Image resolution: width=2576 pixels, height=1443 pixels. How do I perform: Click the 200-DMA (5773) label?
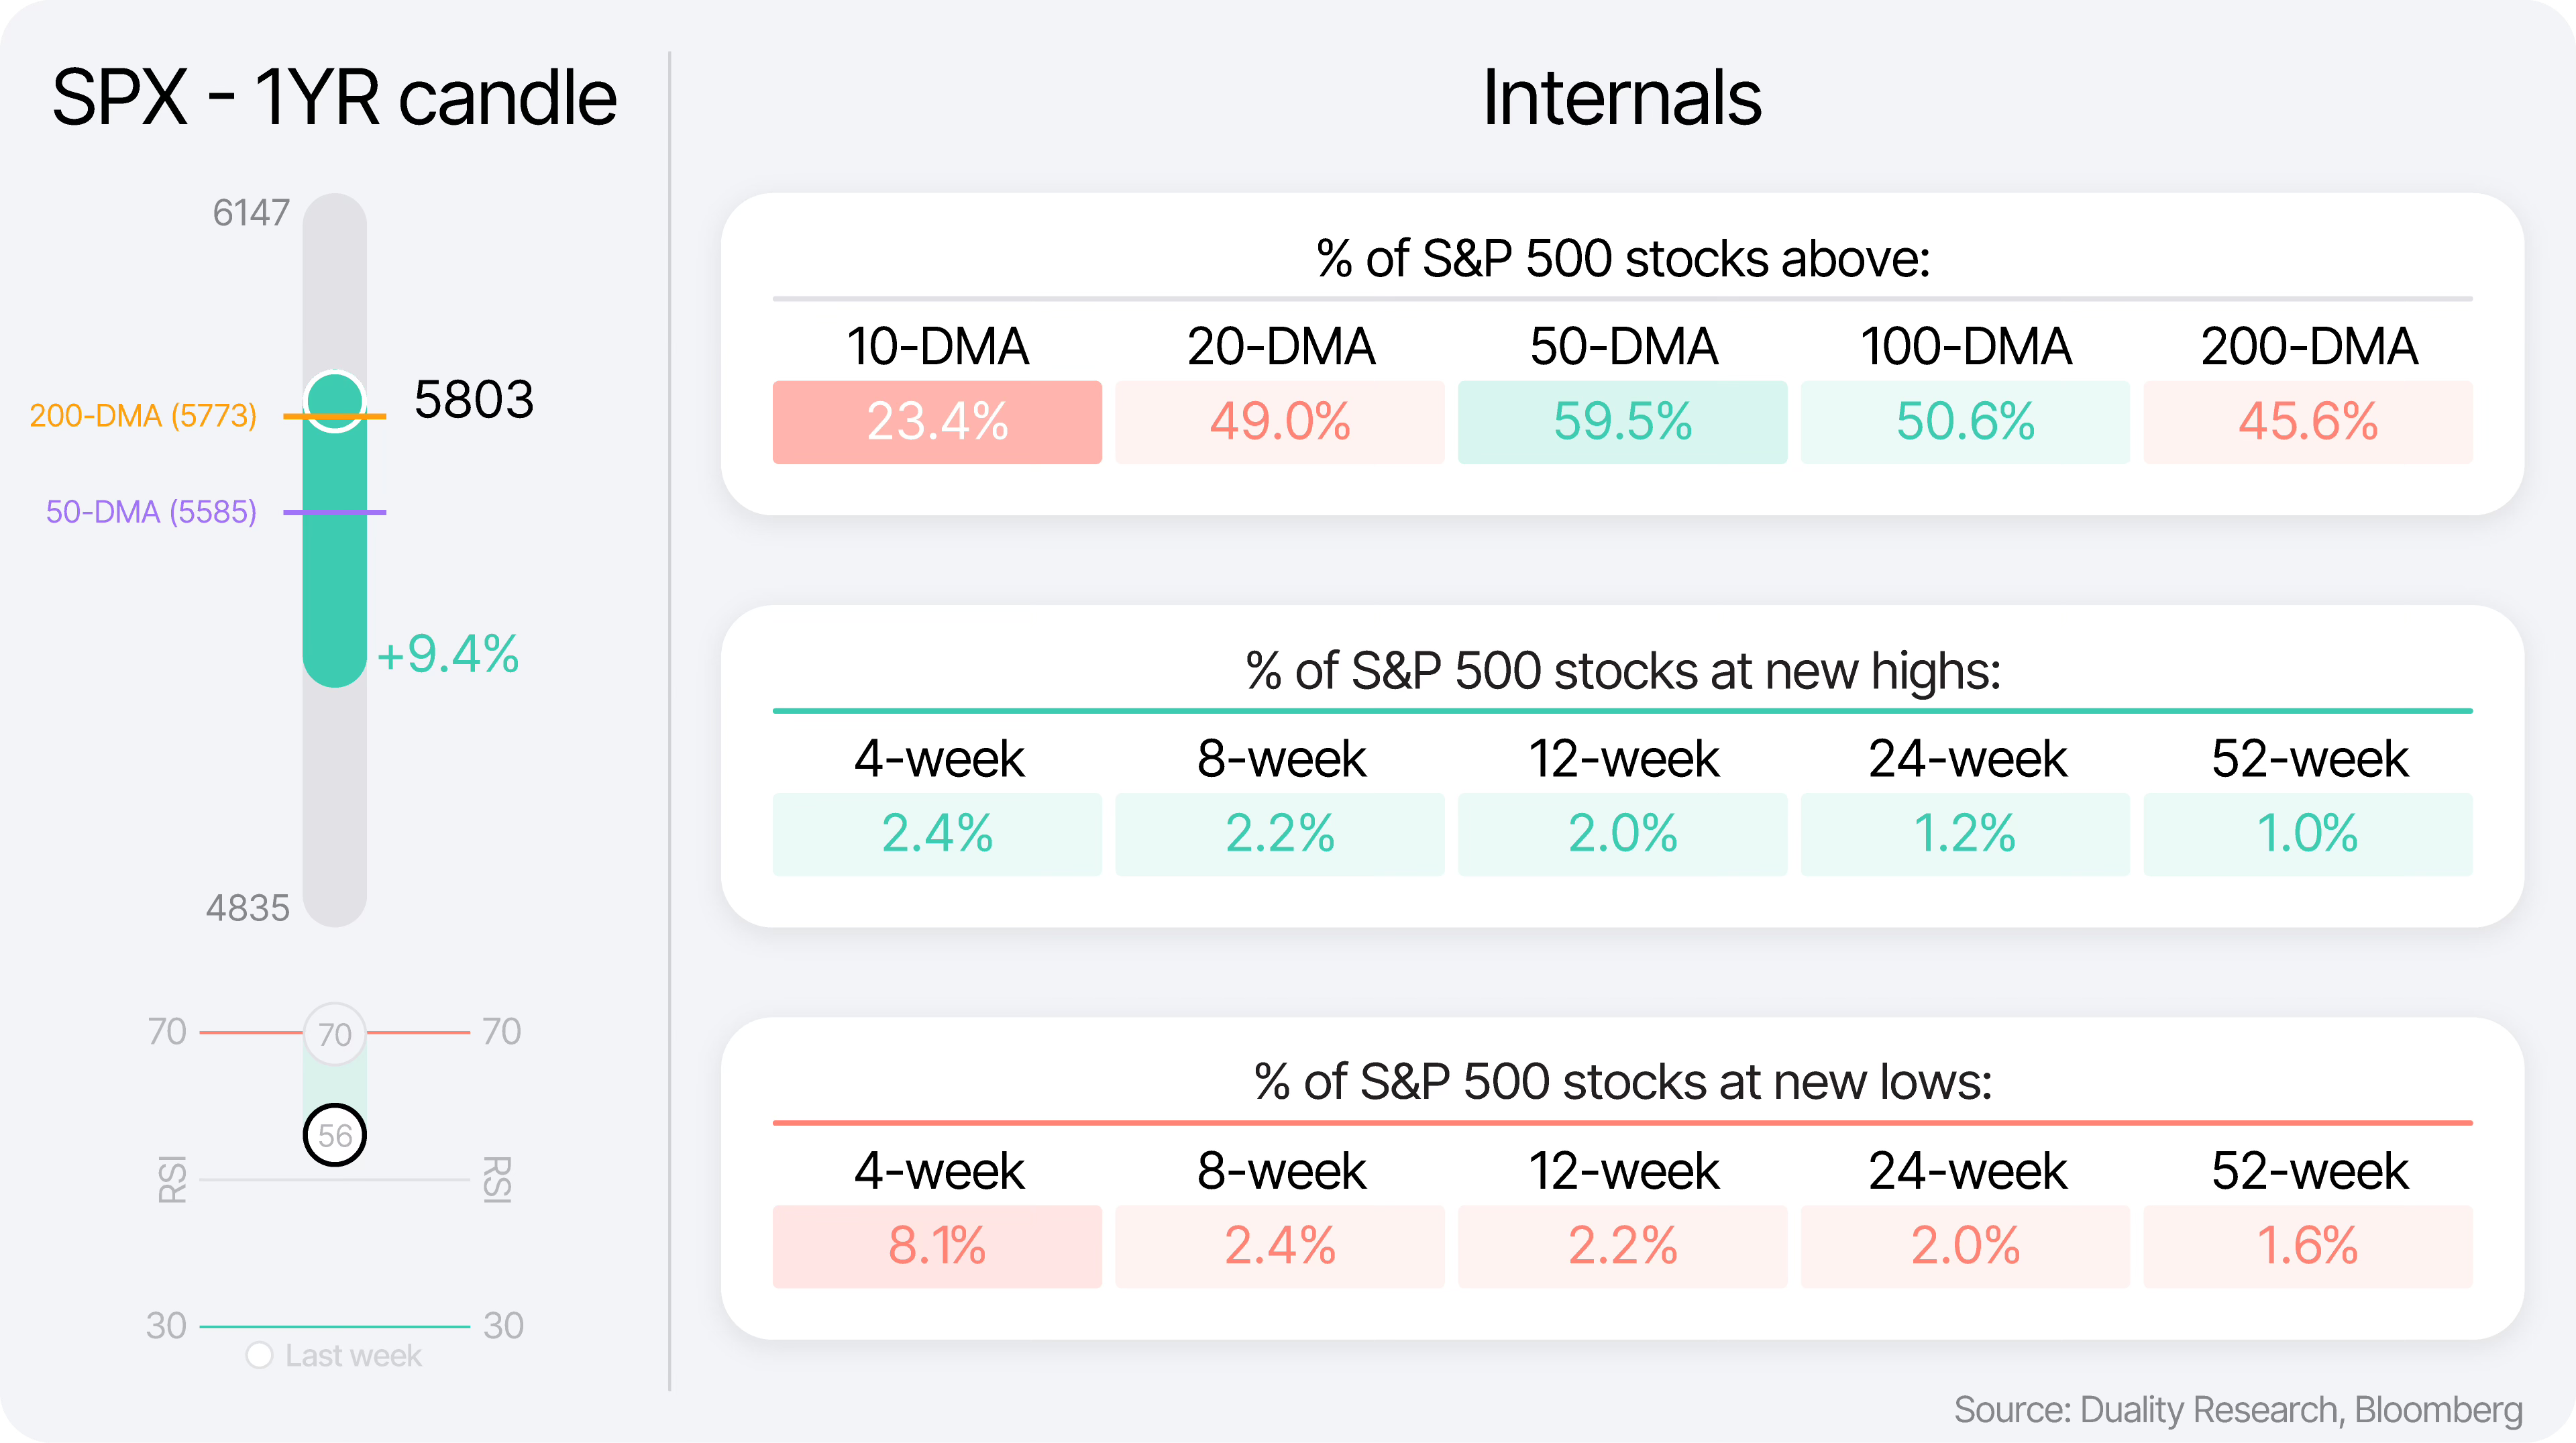tap(143, 415)
